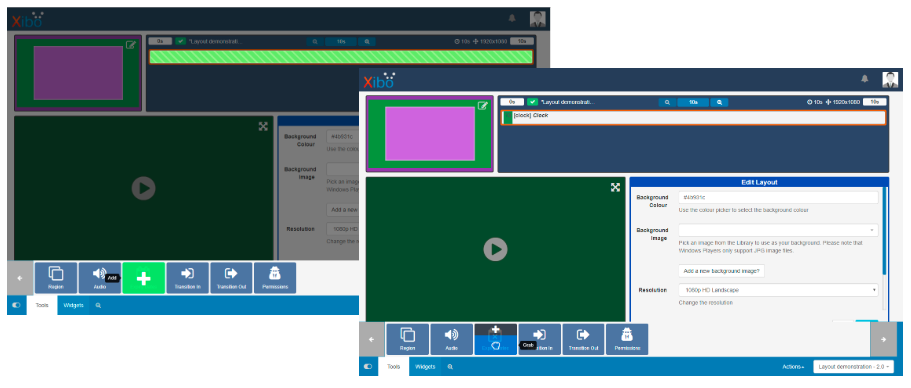Switch to Tools tab in front window

(393, 367)
